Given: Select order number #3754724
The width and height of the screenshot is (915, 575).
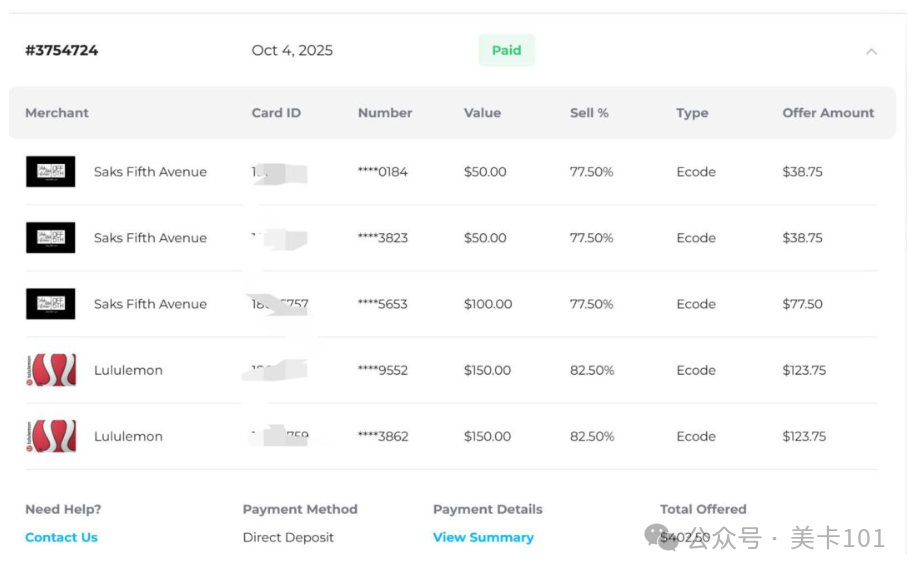Looking at the screenshot, I should (61, 50).
